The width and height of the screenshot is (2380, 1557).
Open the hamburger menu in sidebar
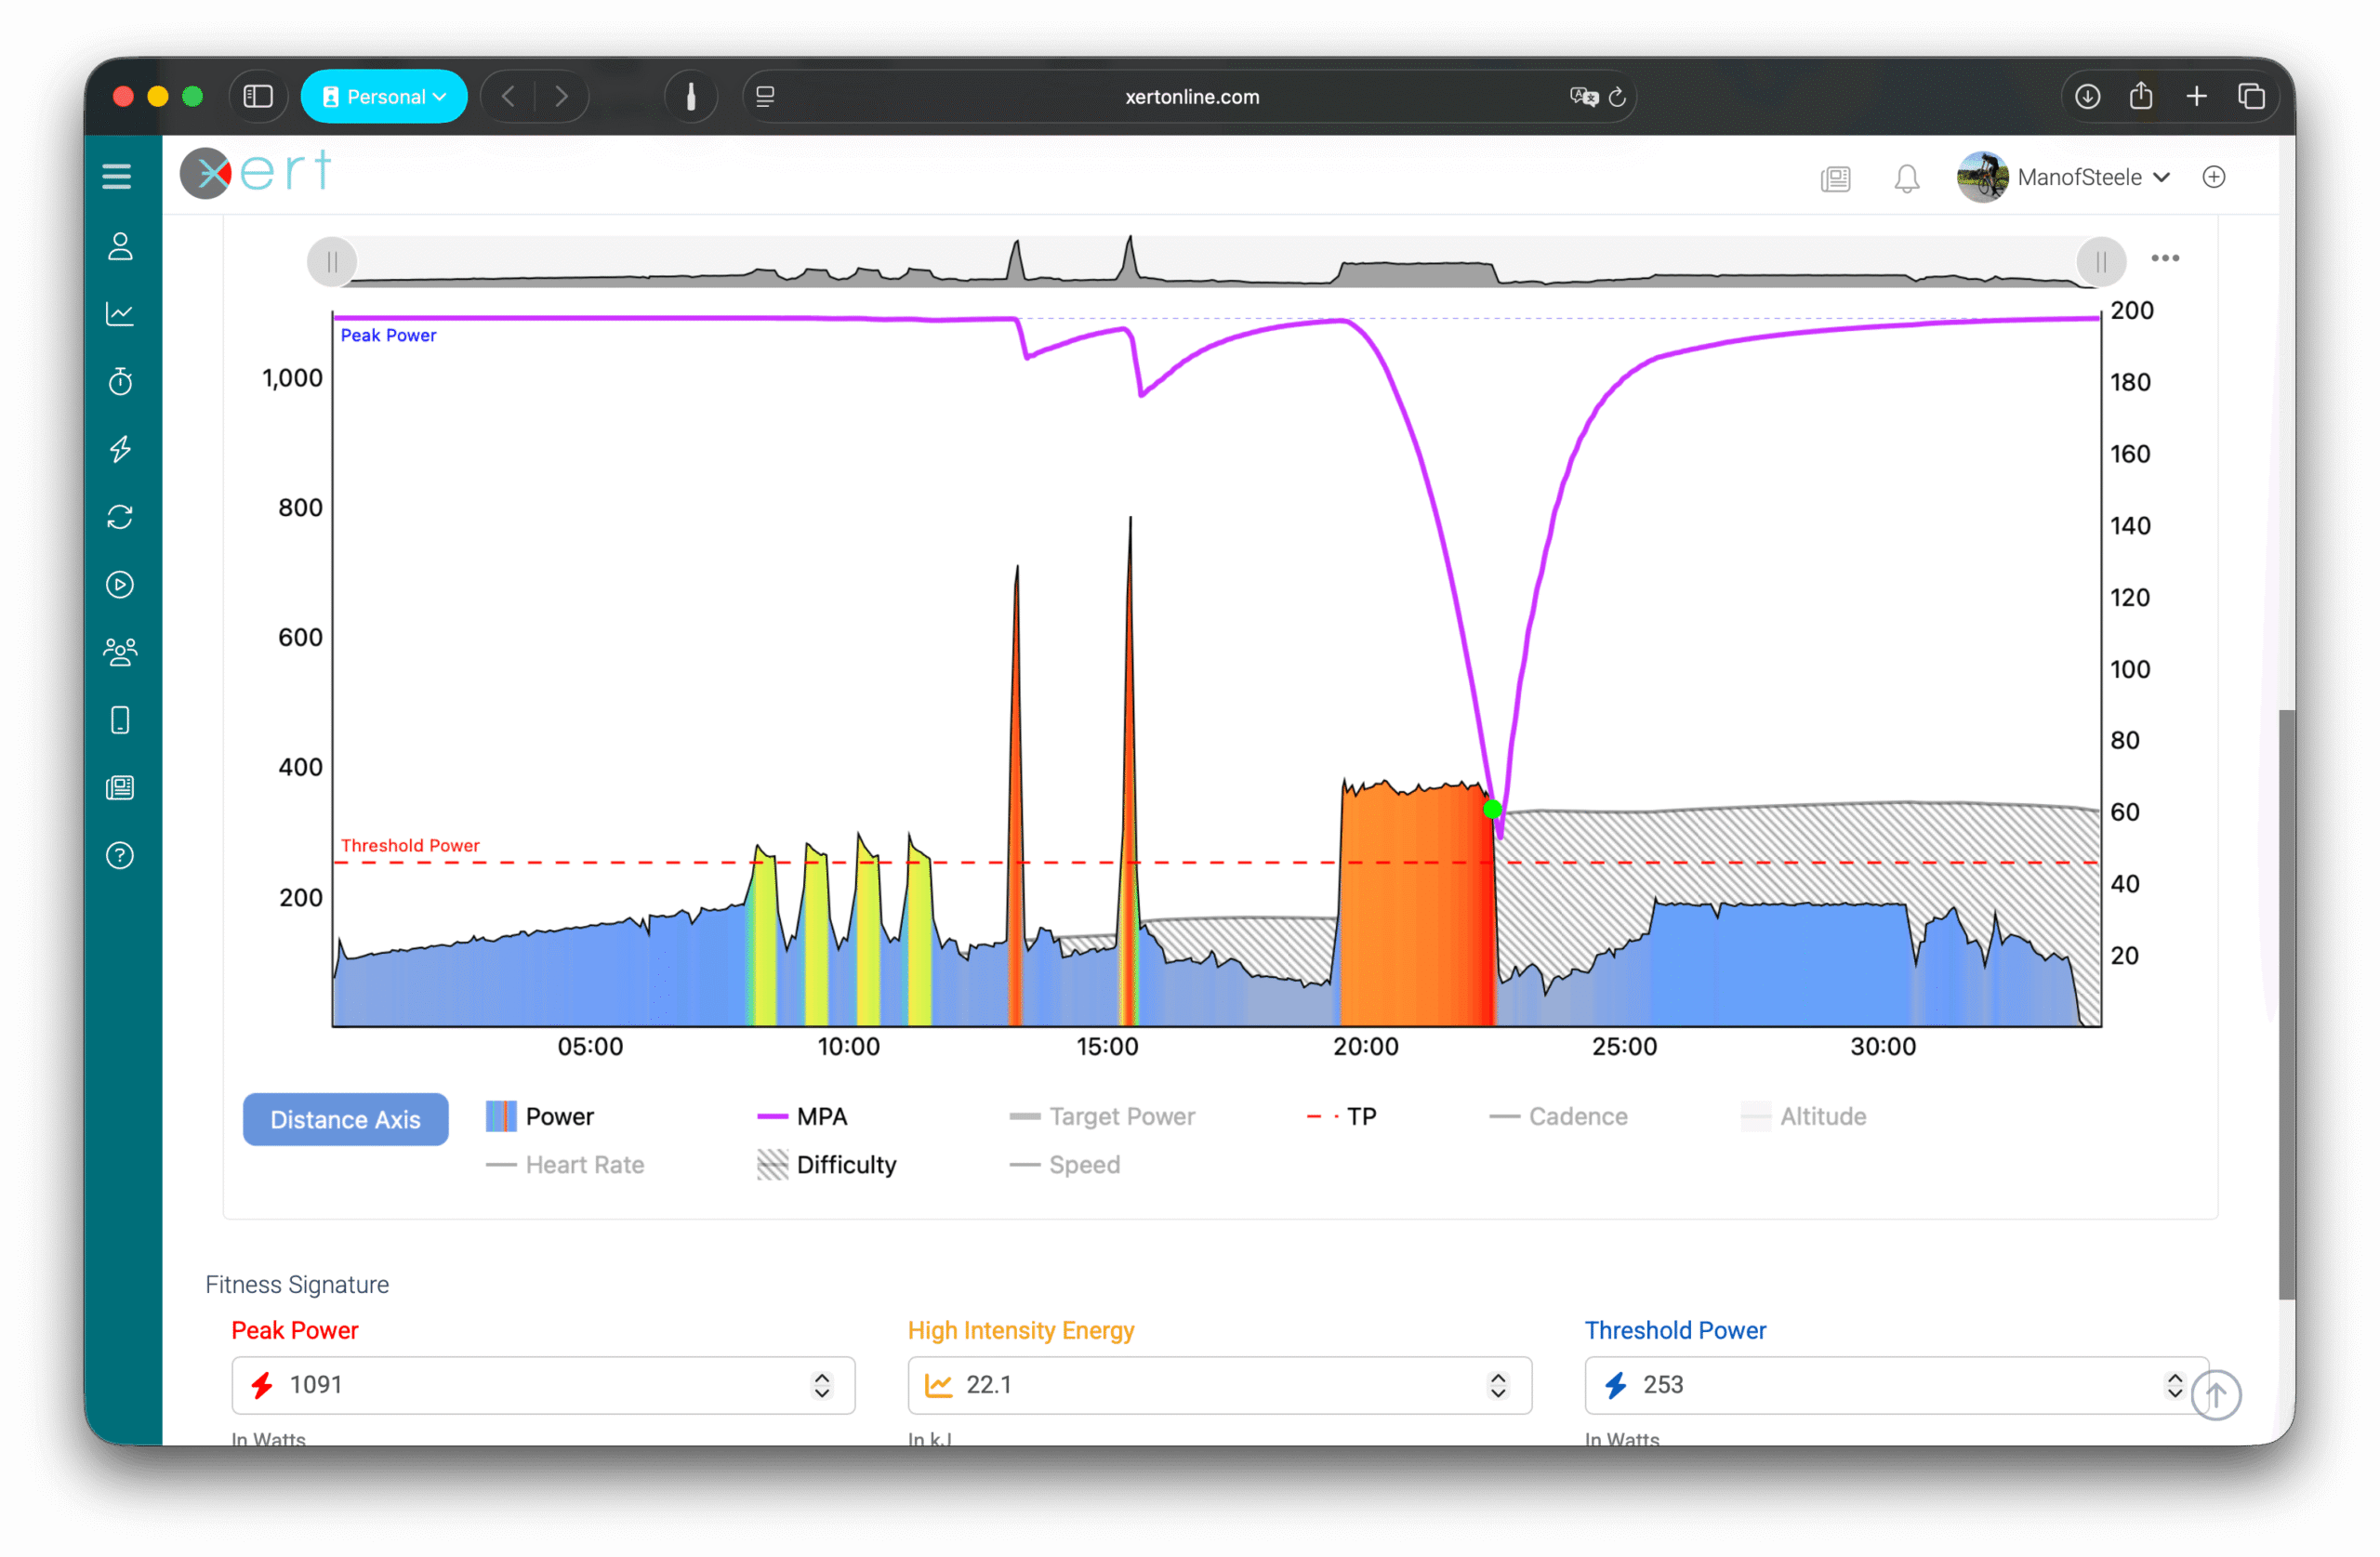pyautogui.click(x=117, y=176)
